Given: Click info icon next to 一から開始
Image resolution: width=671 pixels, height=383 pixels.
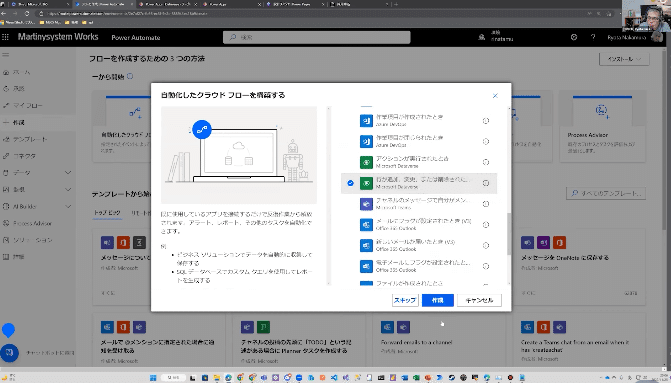Looking at the screenshot, I should pyautogui.click(x=130, y=76).
